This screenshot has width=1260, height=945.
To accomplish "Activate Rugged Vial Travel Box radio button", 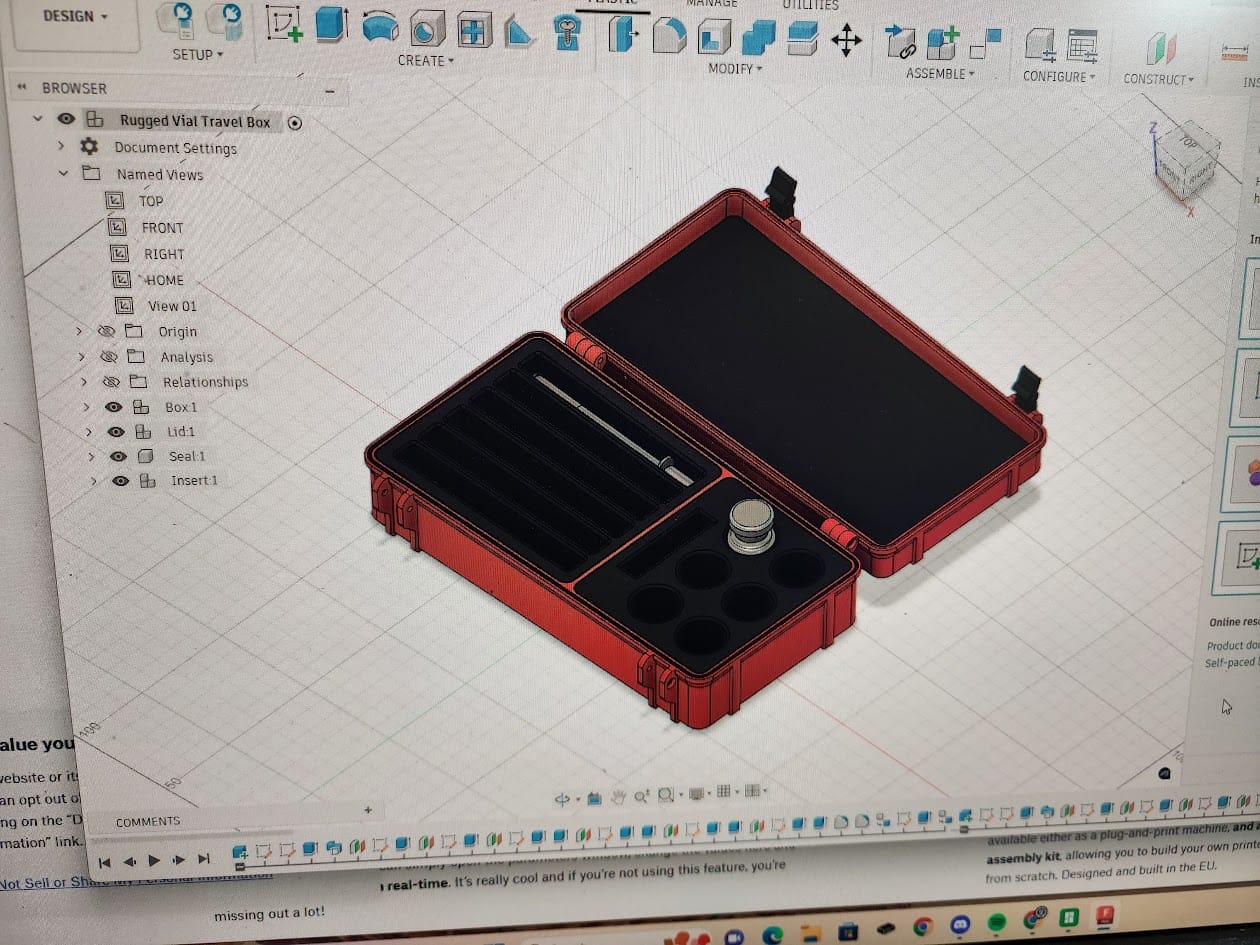I will pyautogui.click(x=295, y=123).
